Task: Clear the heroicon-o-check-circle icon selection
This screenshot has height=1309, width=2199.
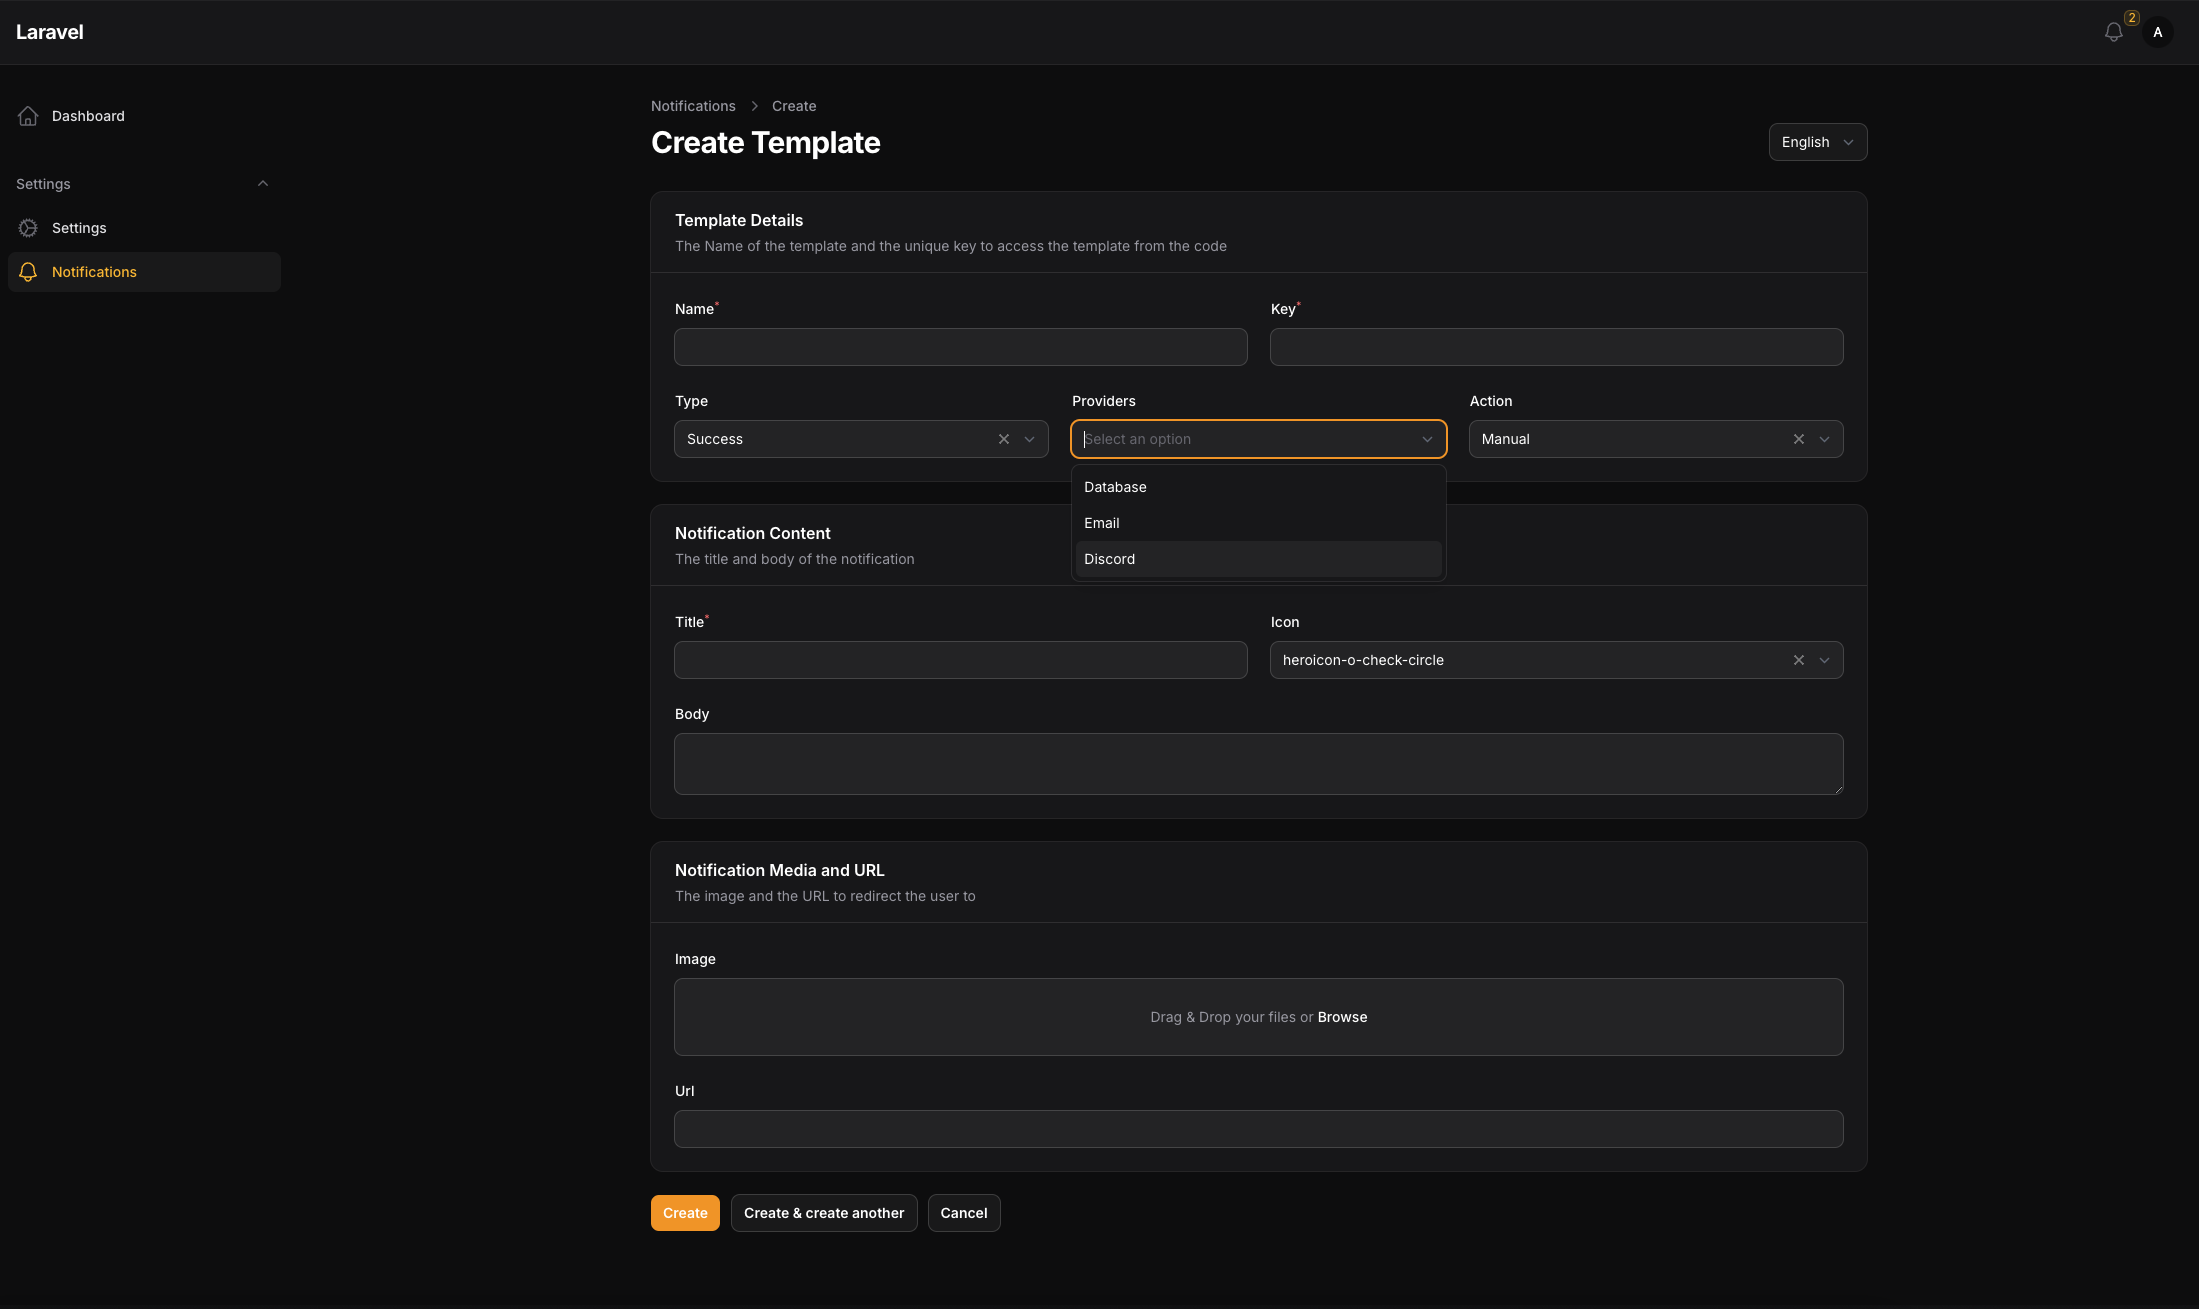Action: pyautogui.click(x=1798, y=660)
